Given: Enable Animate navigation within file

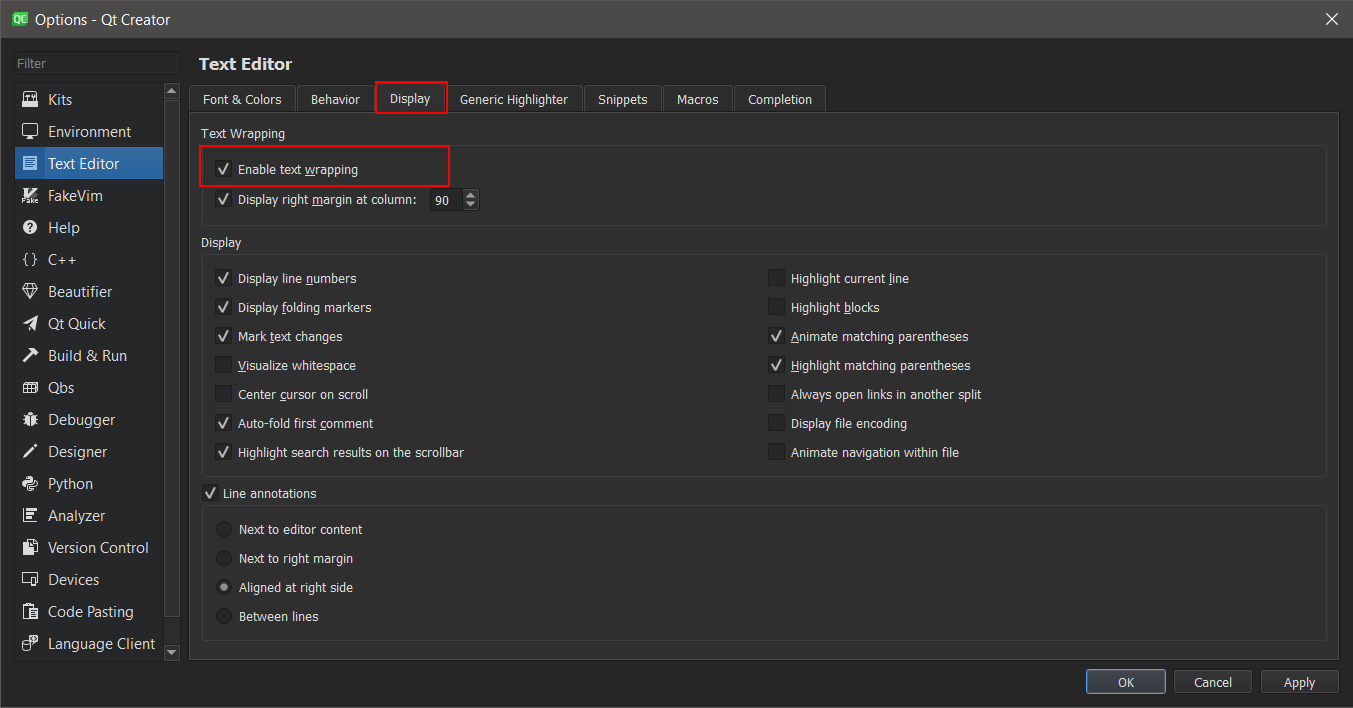Looking at the screenshot, I should [x=777, y=453].
